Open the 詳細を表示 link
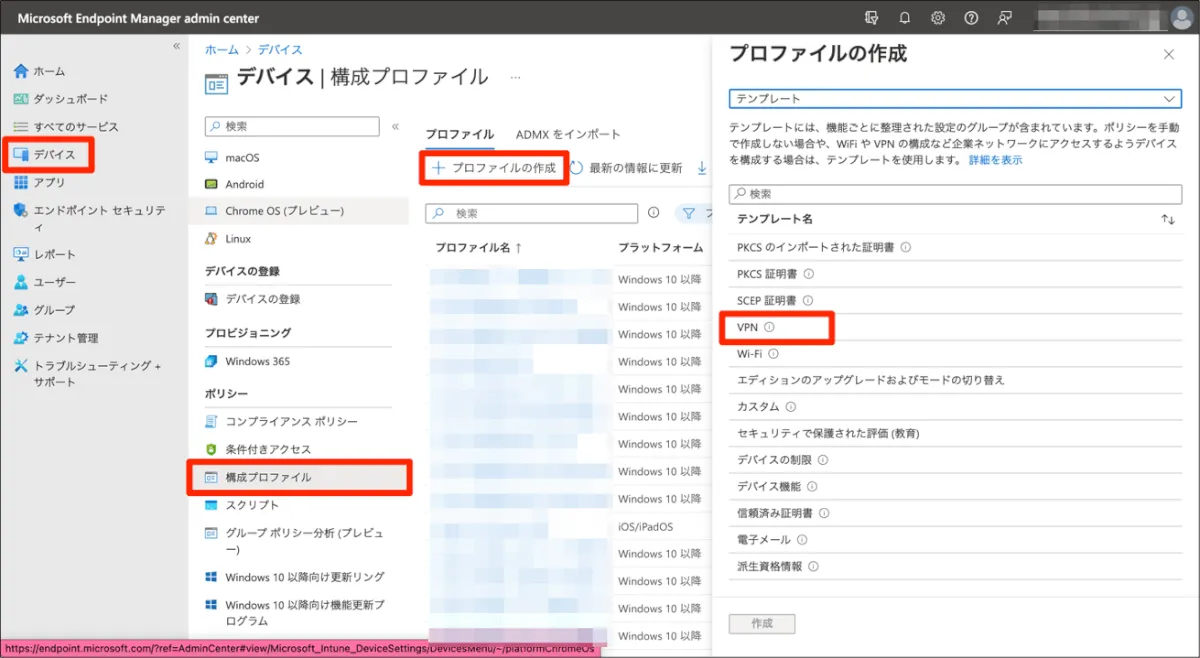Image resolution: width=1200 pixels, height=658 pixels. click(x=995, y=160)
